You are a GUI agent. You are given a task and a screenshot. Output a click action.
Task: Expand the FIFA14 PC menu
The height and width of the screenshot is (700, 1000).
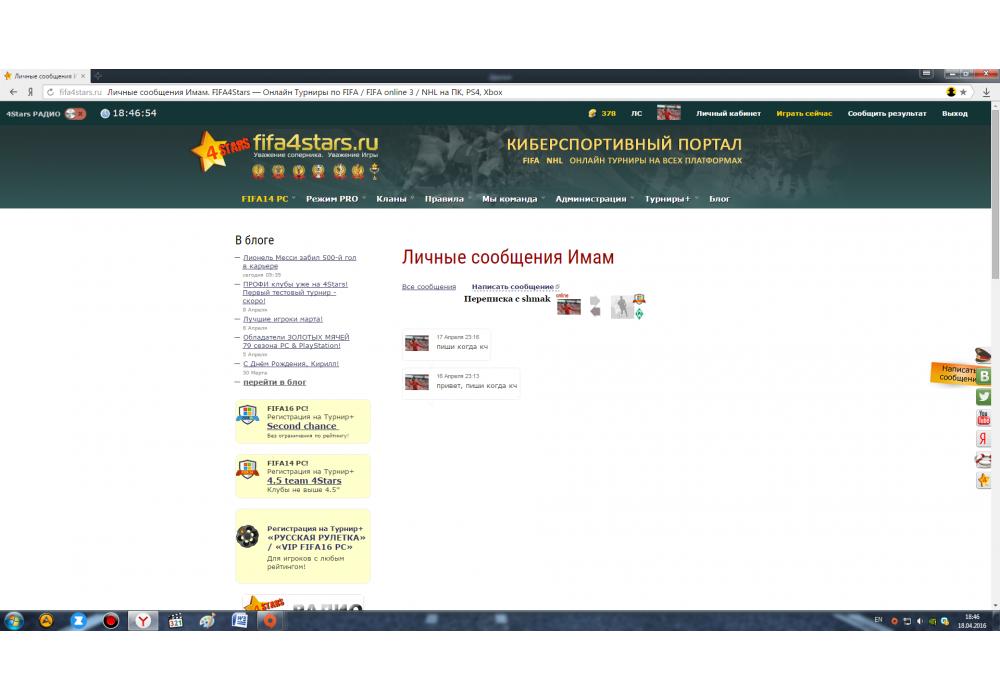click(x=265, y=199)
